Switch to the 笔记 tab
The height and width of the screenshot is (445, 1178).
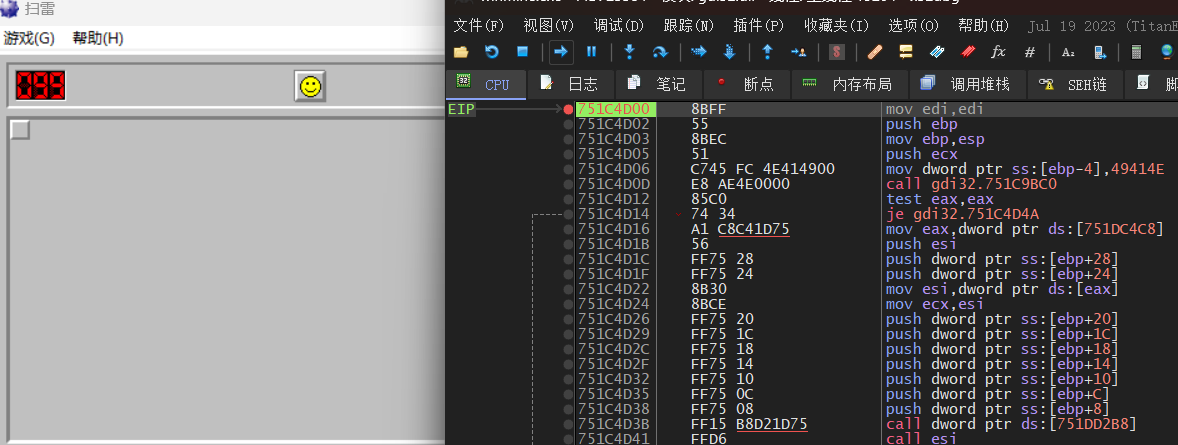pyautogui.click(x=658, y=84)
